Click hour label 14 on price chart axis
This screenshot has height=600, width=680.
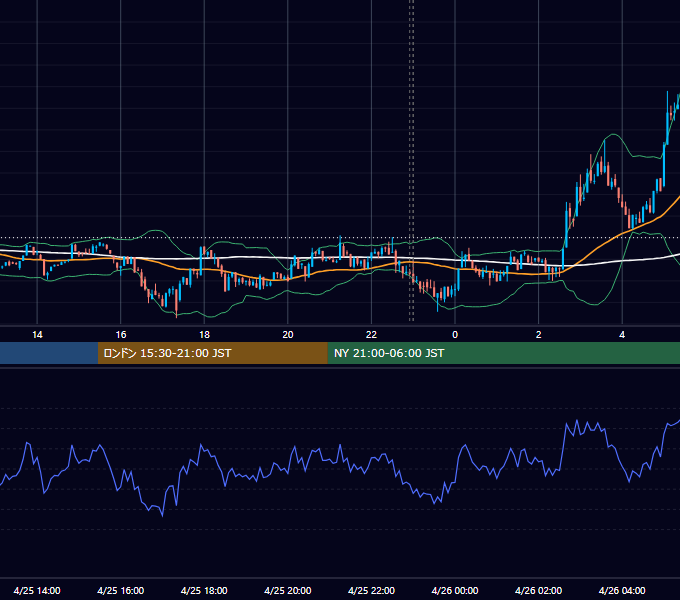pyautogui.click(x=37, y=335)
